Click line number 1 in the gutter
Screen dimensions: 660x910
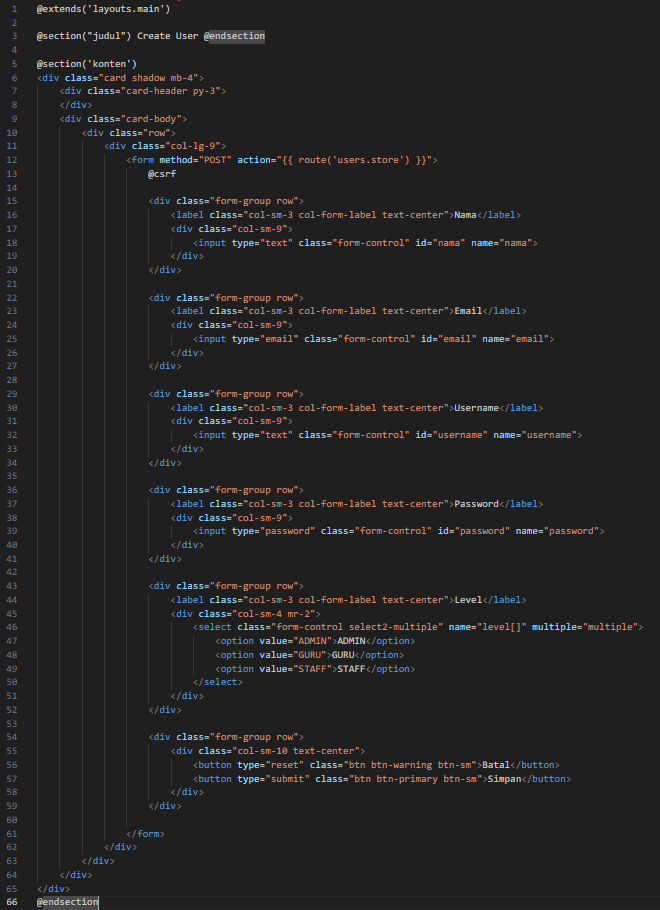click(15, 9)
